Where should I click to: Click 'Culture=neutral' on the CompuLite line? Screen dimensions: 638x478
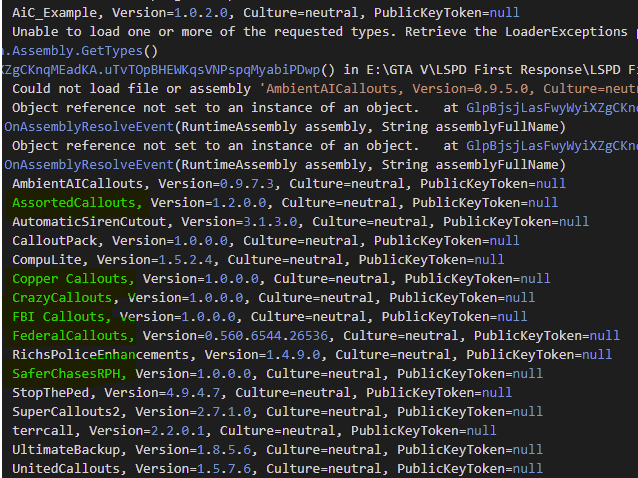click(x=285, y=260)
